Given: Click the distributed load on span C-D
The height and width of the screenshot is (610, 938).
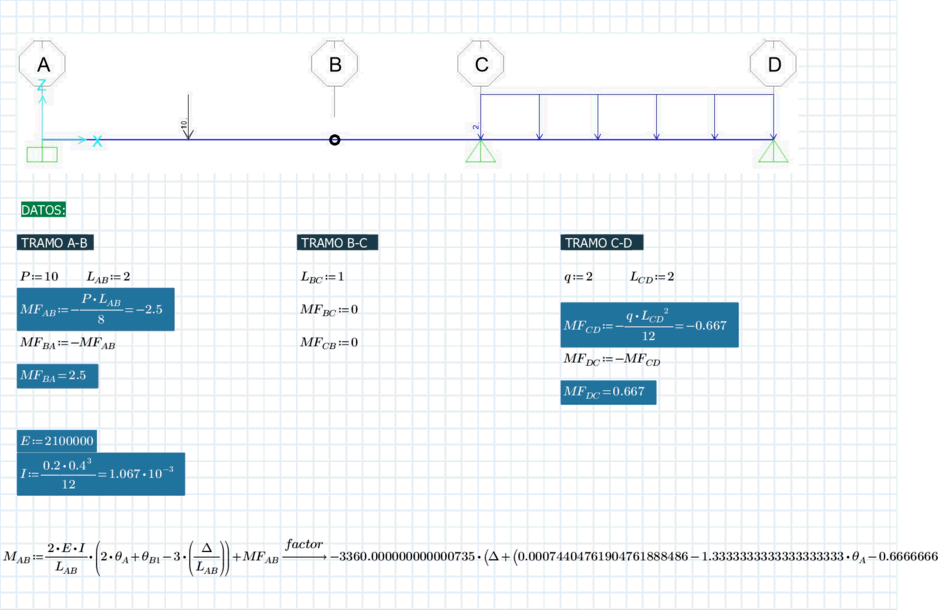Looking at the screenshot, I should click(627, 117).
